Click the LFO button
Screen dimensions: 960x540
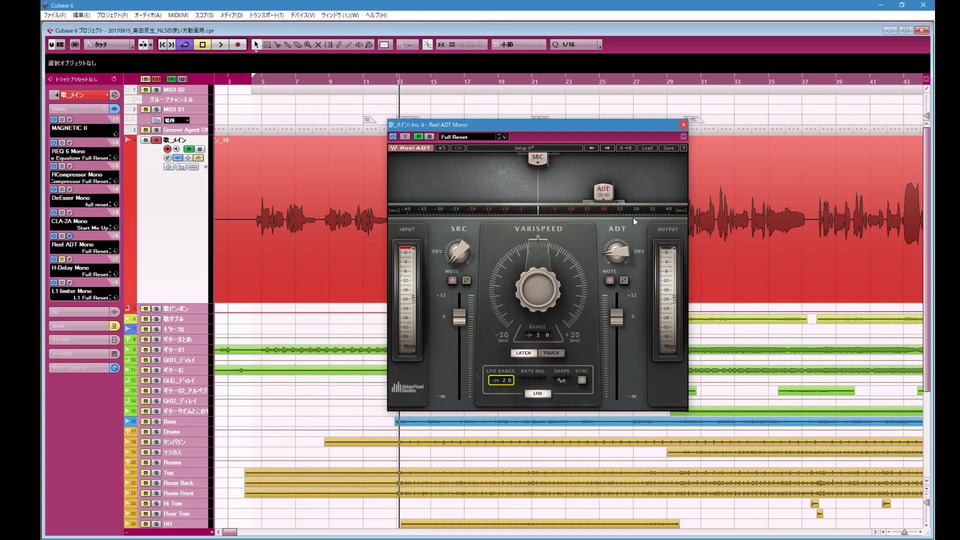(x=538, y=394)
